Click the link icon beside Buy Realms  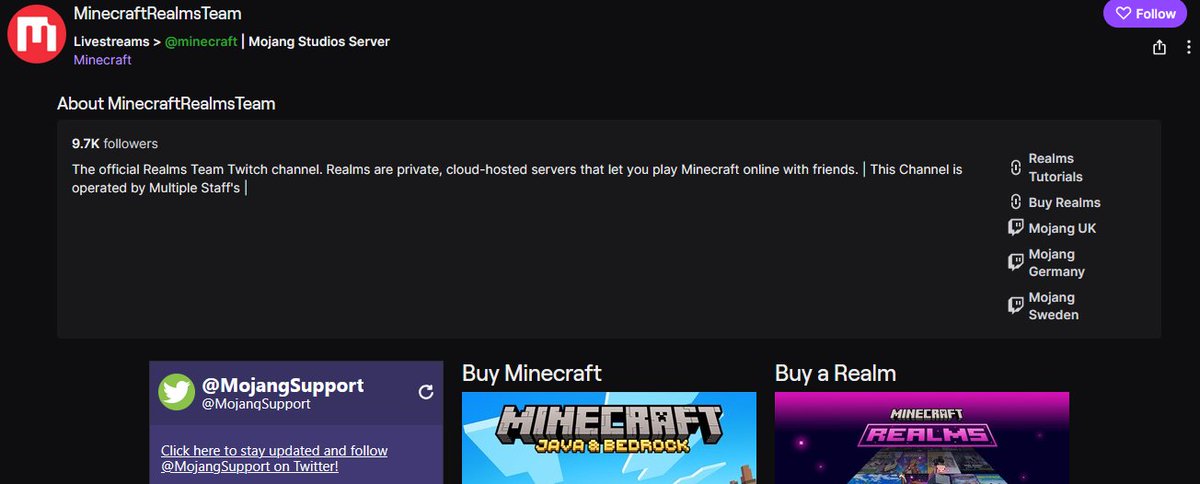click(x=1015, y=202)
